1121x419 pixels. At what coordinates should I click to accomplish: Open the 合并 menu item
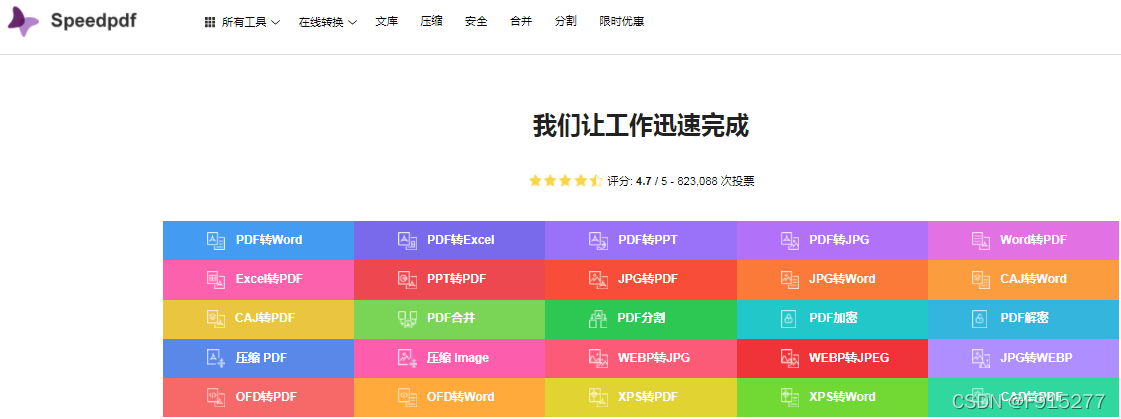pos(520,21)
